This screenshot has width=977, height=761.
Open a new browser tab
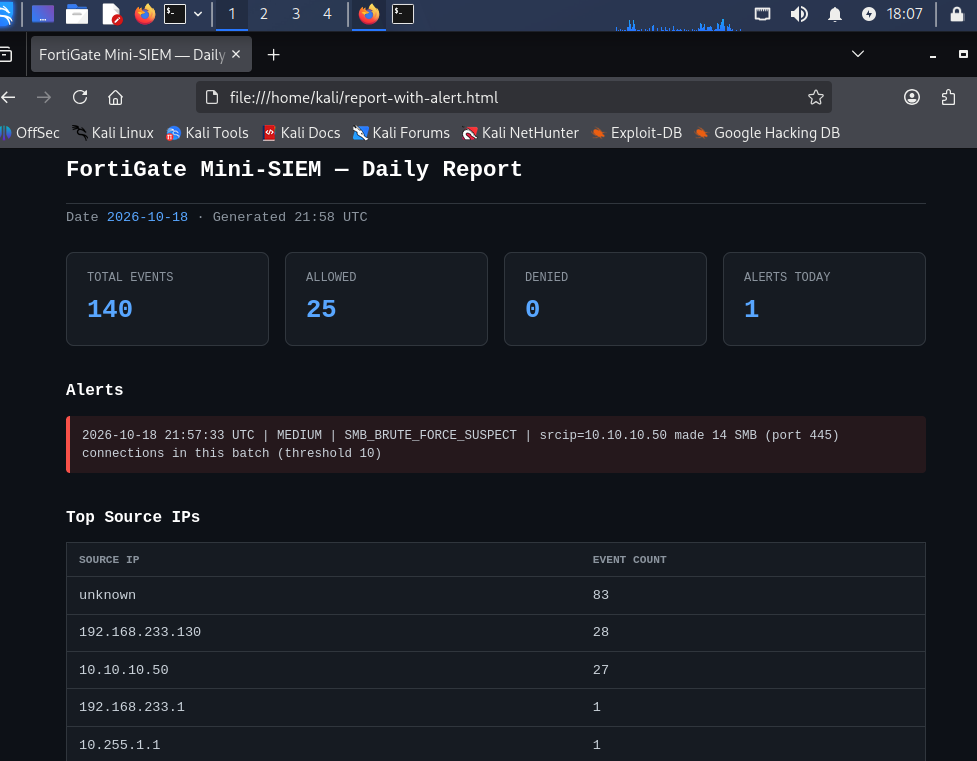273,55
